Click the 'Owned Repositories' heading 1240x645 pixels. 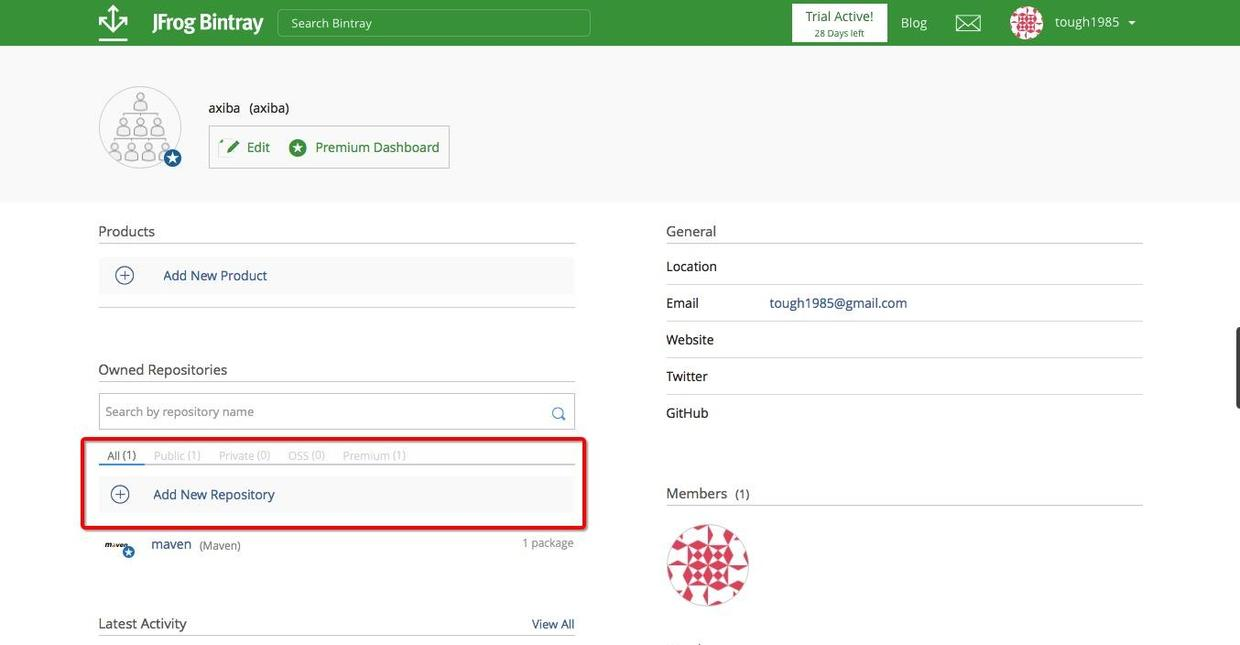(x=163, y=369)
